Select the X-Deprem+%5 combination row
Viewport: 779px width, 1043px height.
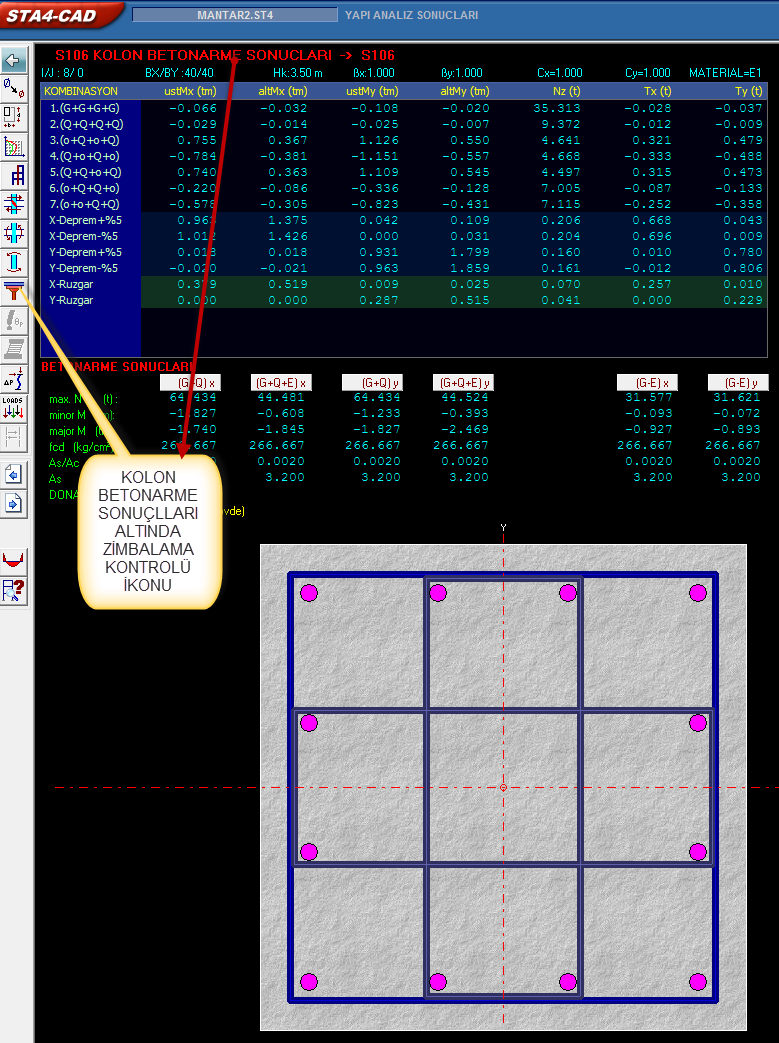pos(90,220)
